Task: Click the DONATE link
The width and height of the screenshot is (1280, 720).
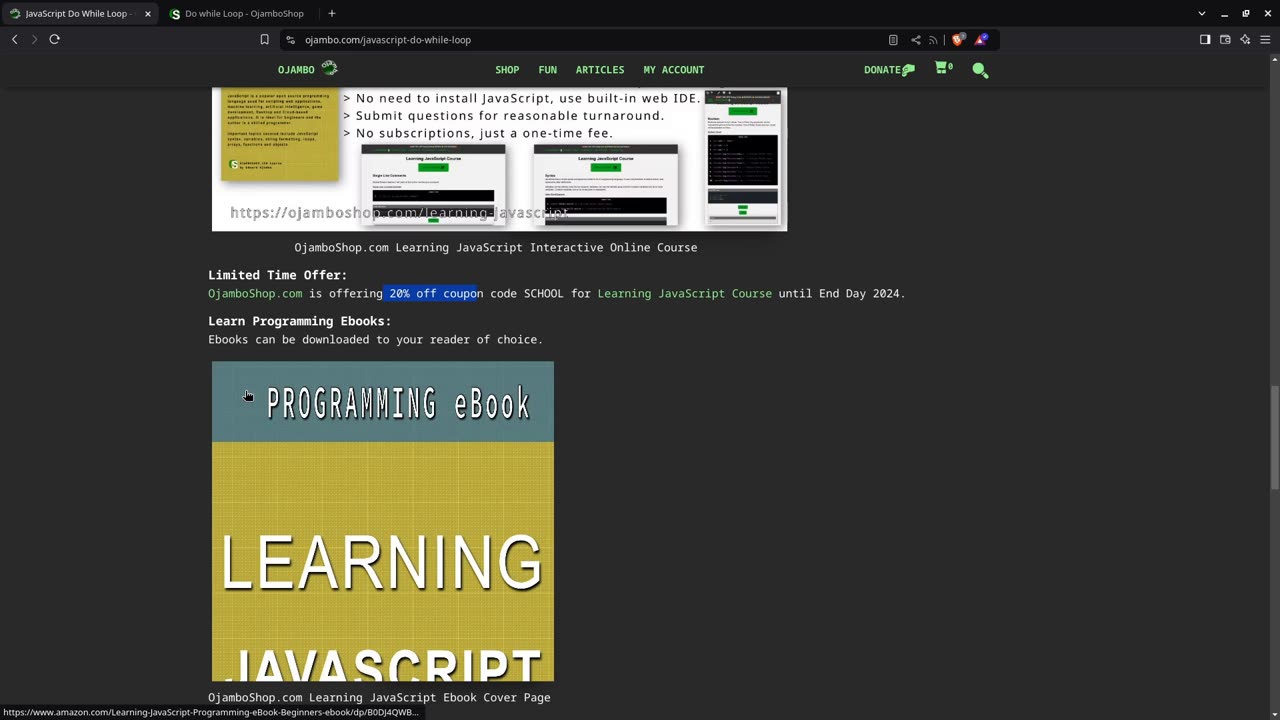Action: pos(889,70)
